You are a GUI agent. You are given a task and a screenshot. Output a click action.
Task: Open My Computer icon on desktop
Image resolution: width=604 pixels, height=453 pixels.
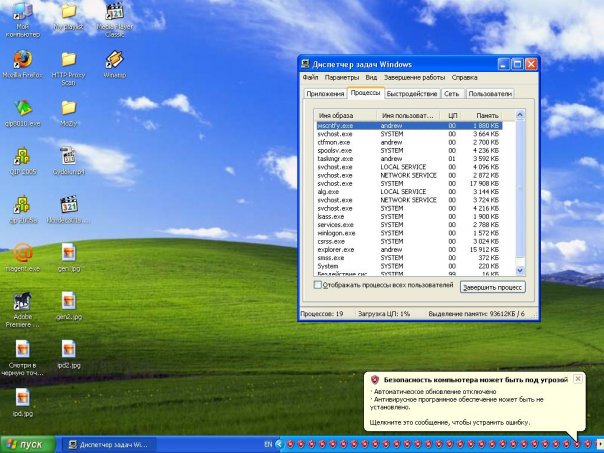pyautogui.click(x=21, y=12)
